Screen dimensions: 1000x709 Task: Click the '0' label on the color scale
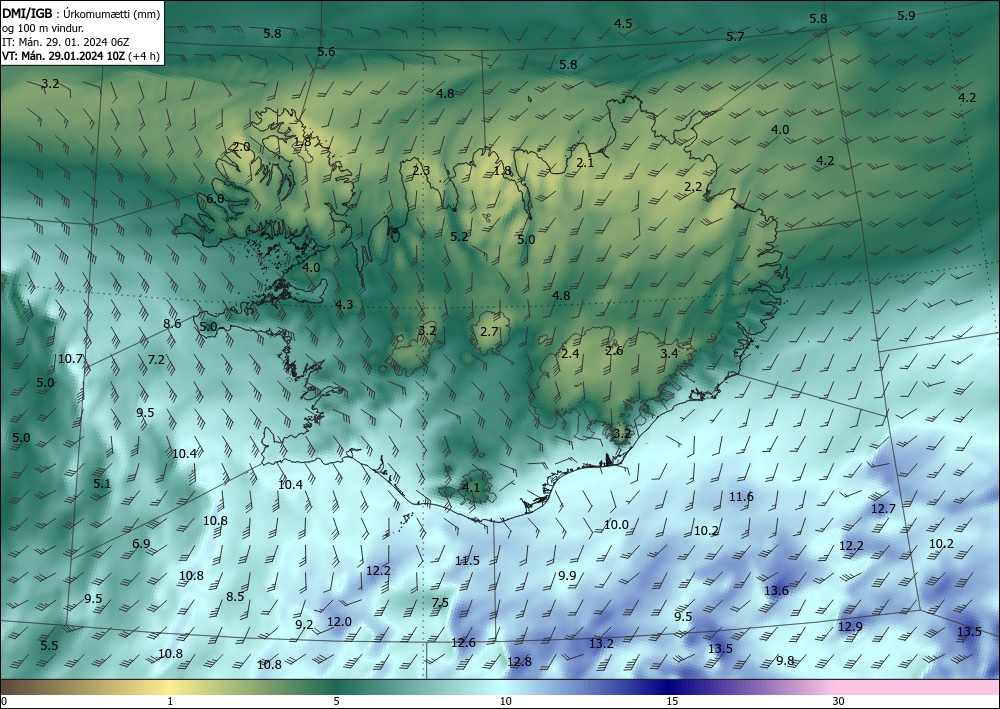tap(4, 702)
